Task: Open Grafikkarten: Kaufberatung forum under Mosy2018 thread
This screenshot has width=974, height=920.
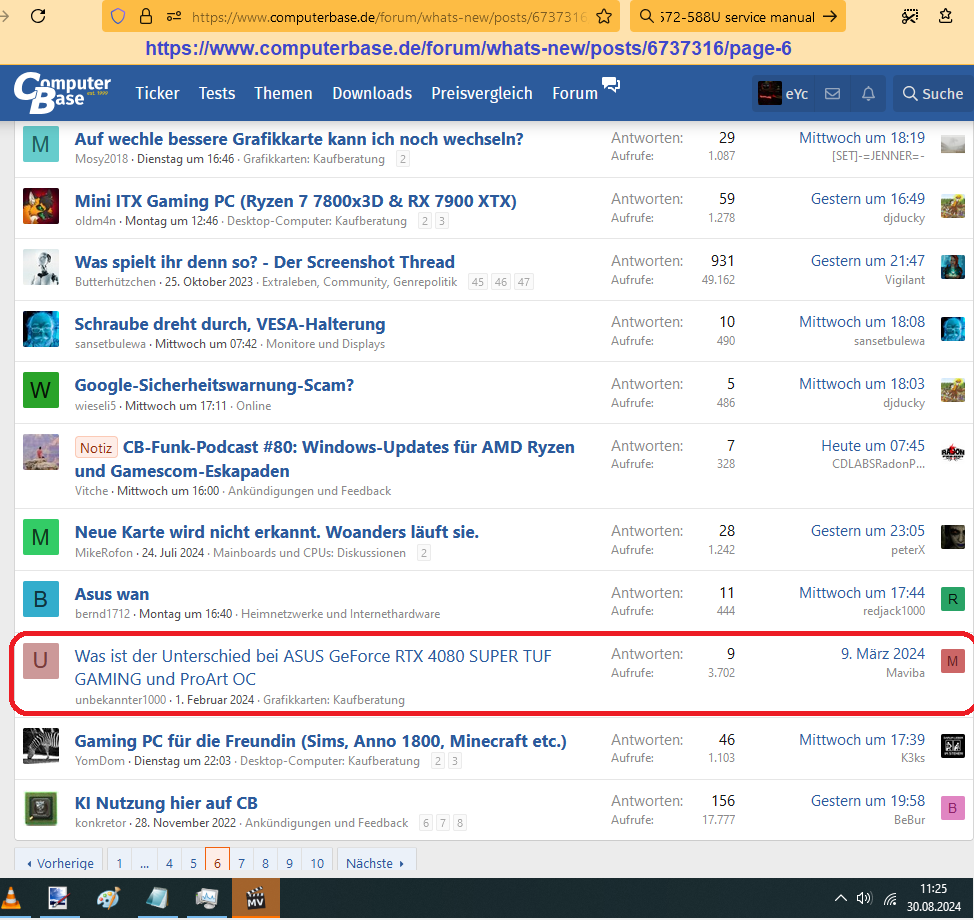Action: [x=314, y=159]
